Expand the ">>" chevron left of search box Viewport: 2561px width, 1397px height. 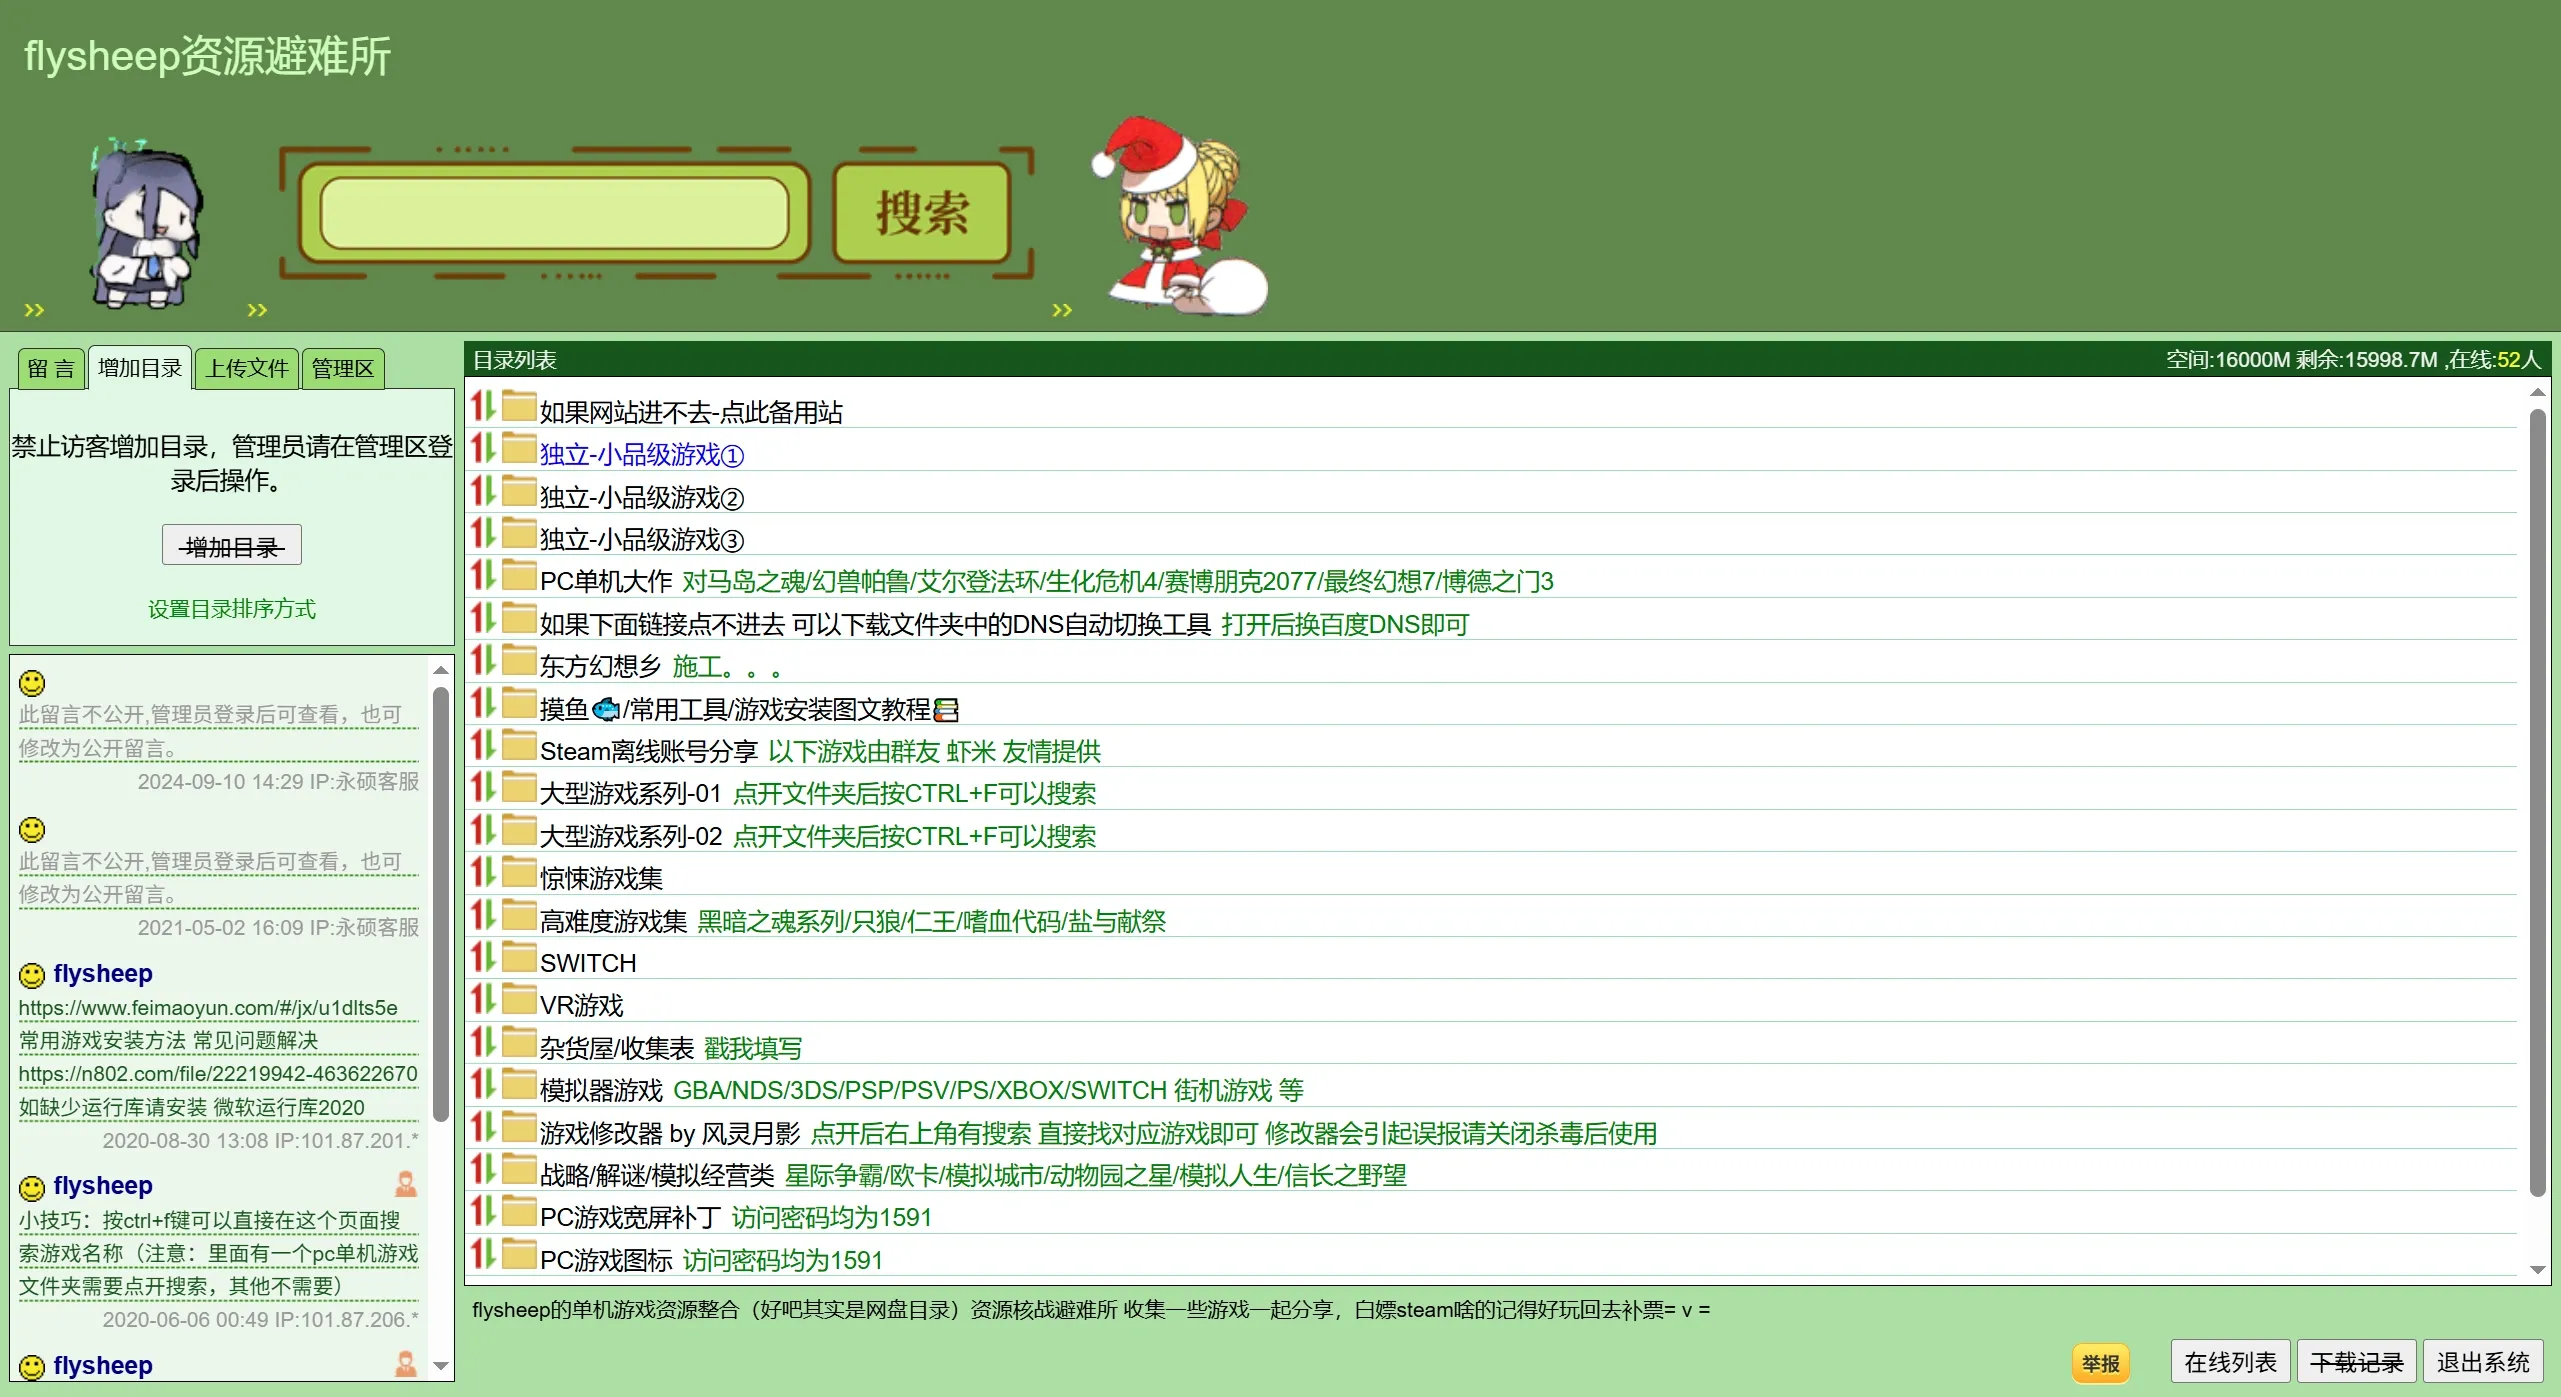point(256,310)
